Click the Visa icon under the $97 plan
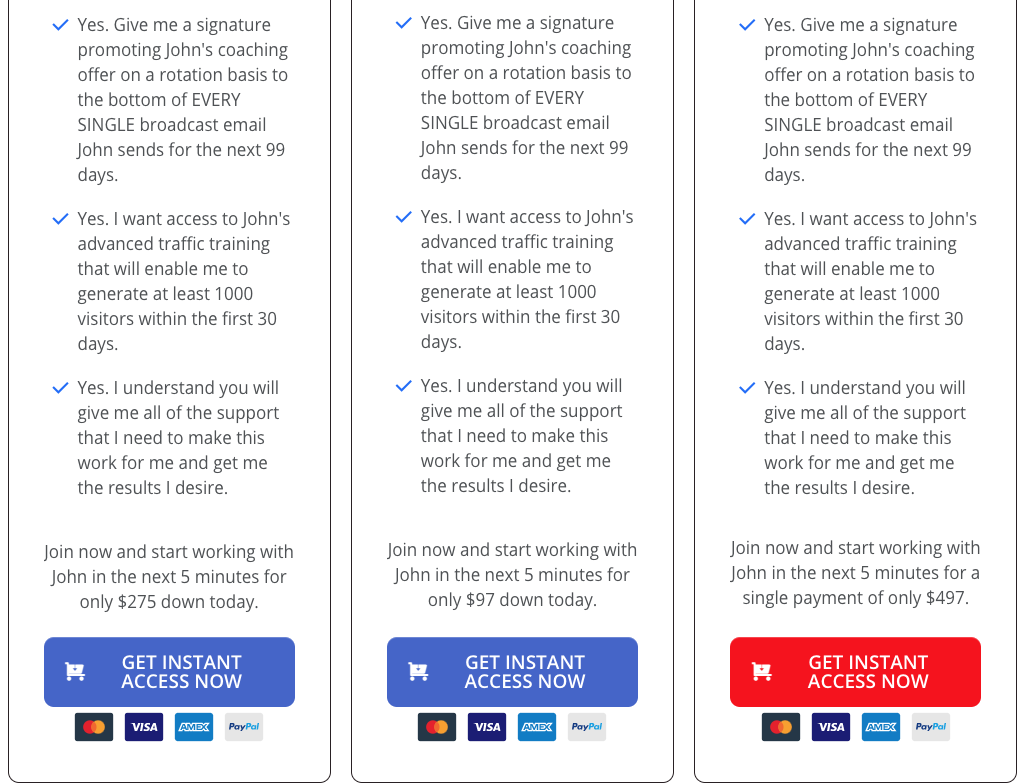This screenshot has height=784, width=1025. [487, 727]
